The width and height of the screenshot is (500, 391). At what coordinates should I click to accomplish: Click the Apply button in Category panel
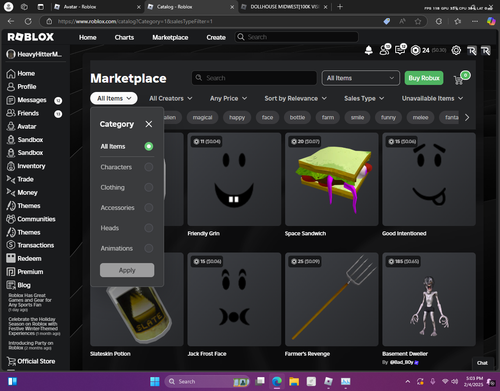click(x=127, y=270)
